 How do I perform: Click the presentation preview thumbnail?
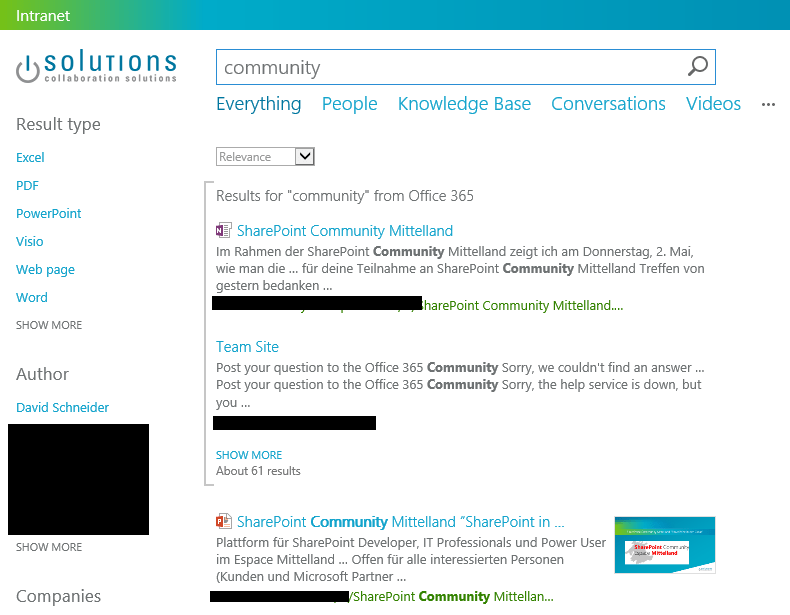click(x=664, y=545)
